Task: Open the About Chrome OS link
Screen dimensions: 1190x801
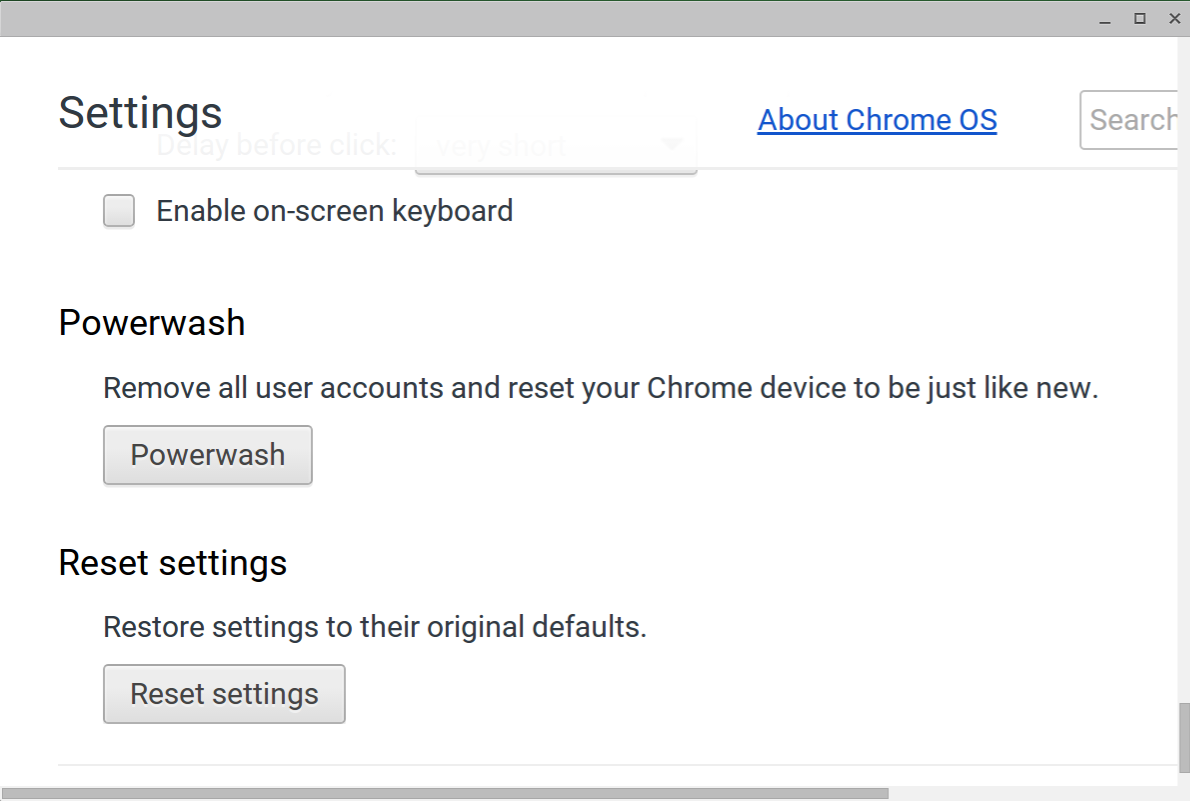Action: click(877, 120)
